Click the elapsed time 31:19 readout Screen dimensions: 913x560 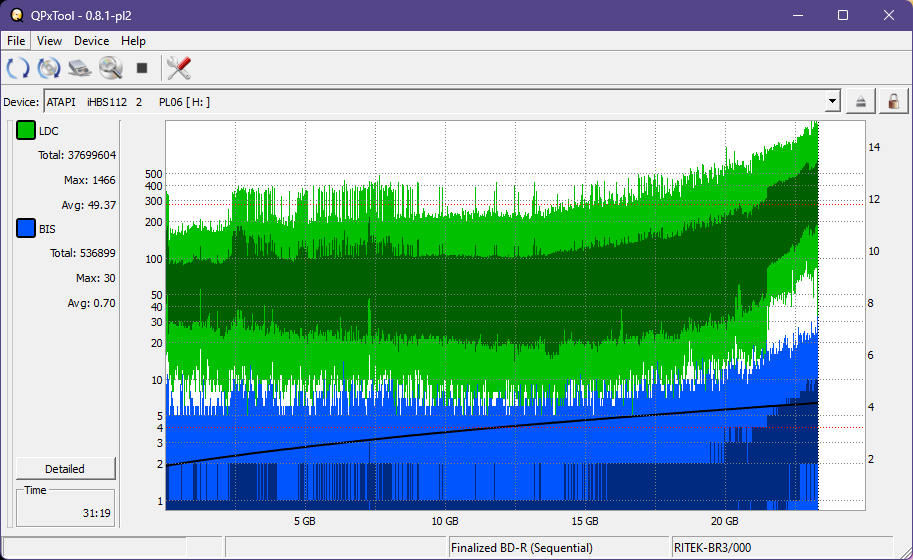96,513
